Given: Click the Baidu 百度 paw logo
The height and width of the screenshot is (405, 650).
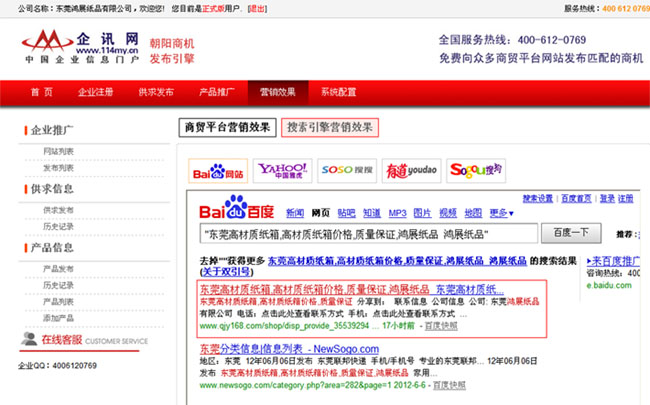Looking at the screenshot, I should pyautogui.click(x=237, y=208).
